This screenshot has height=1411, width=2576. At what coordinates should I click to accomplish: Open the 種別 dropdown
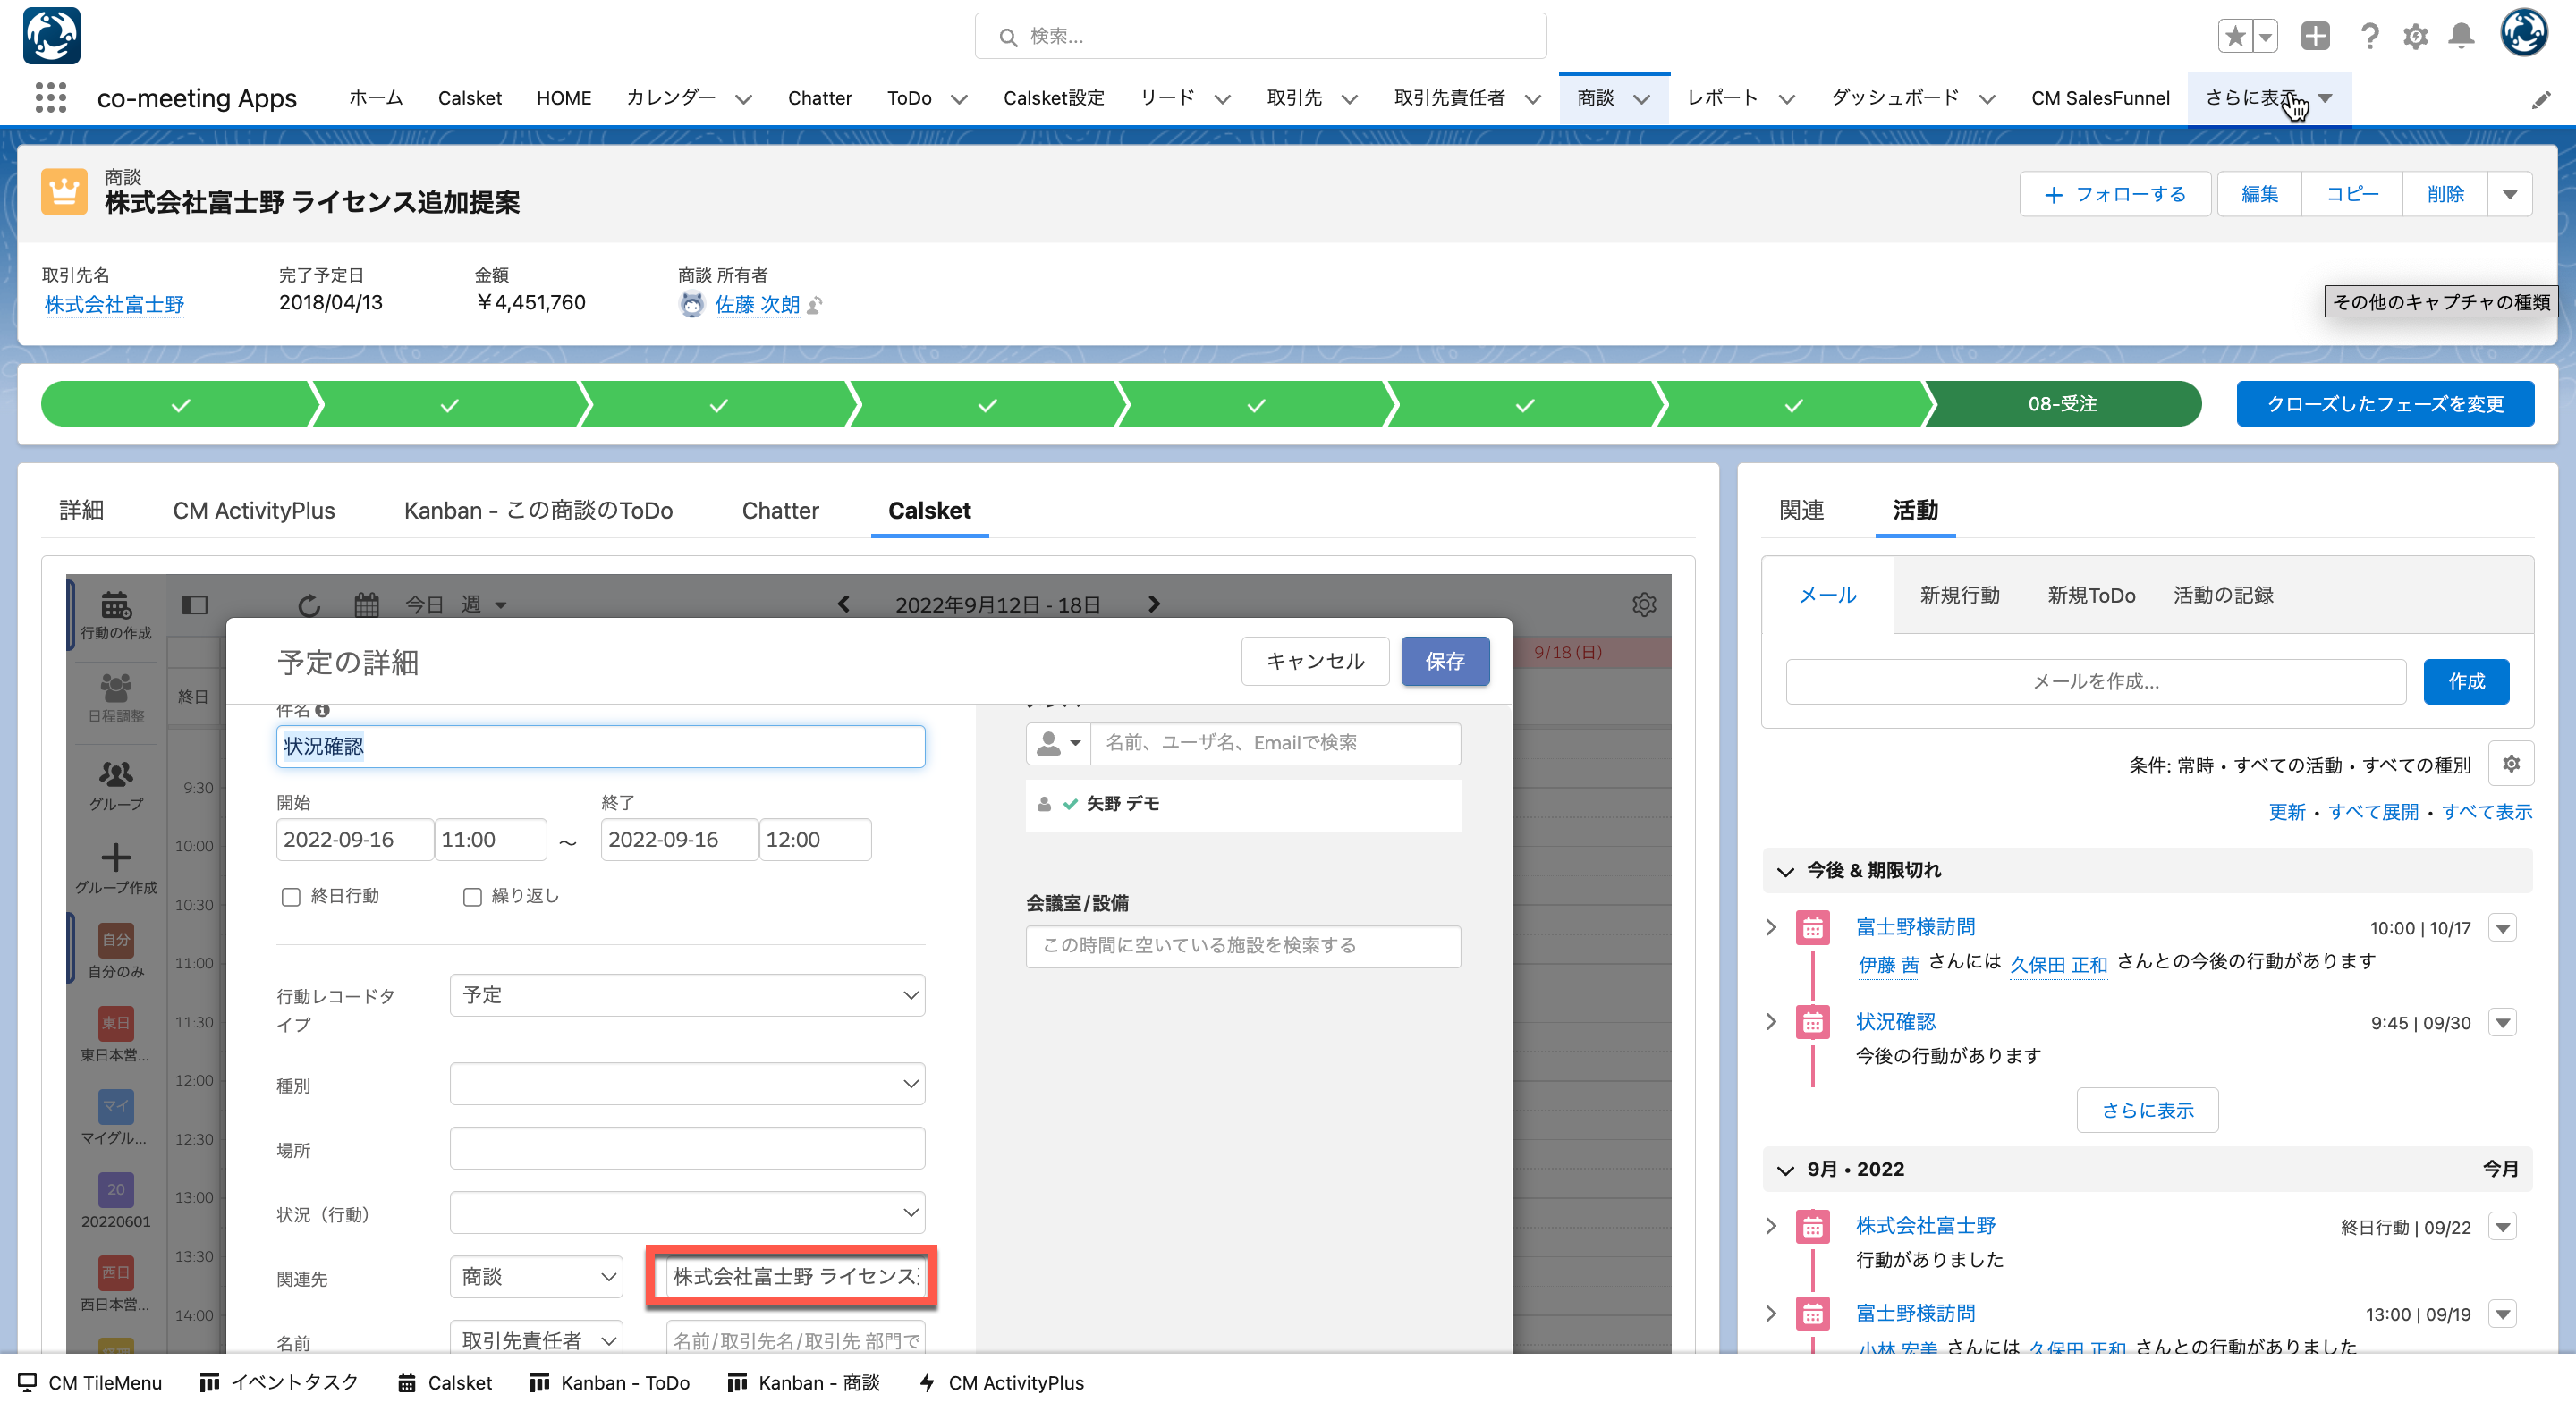687,1083
